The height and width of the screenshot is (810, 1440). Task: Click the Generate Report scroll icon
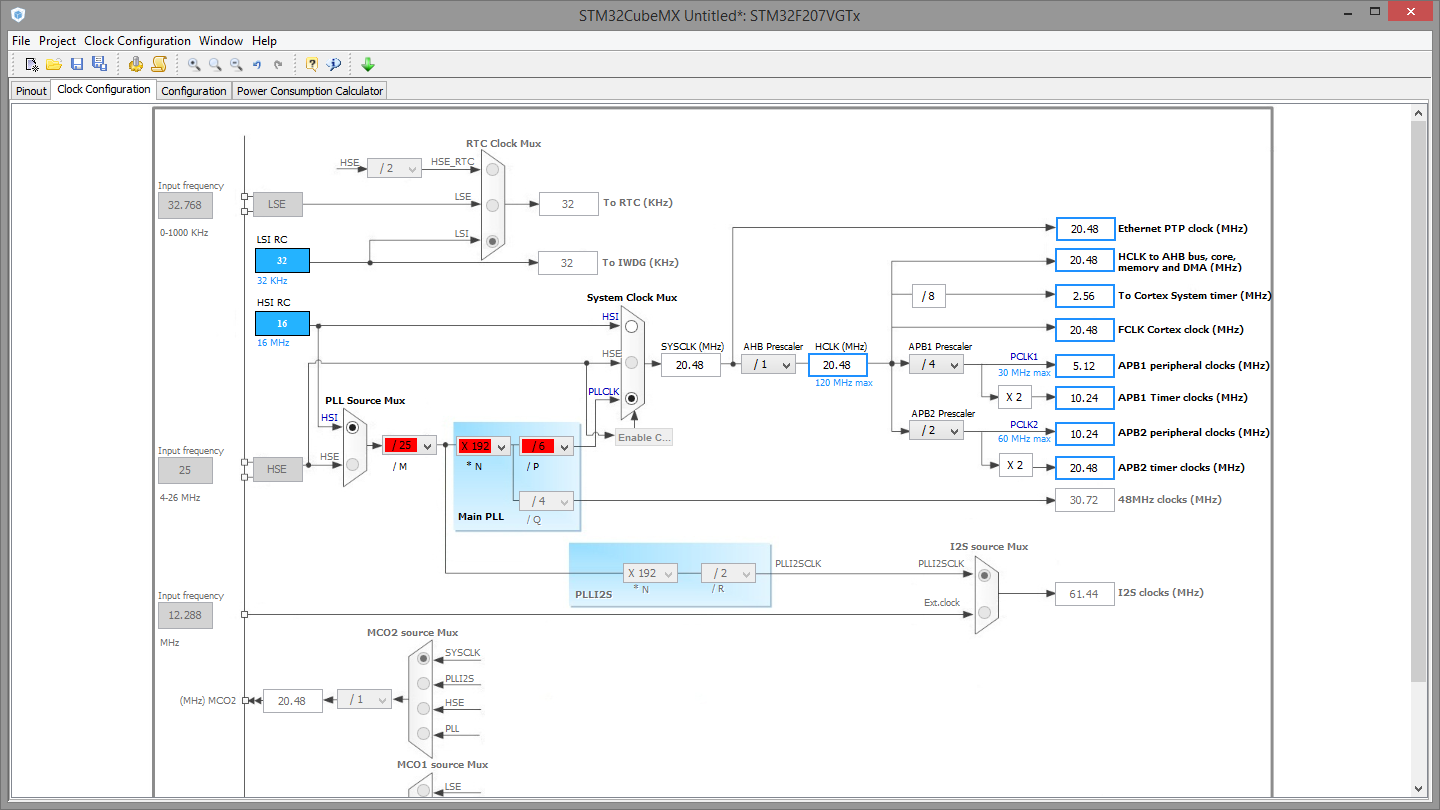[158, 64]
